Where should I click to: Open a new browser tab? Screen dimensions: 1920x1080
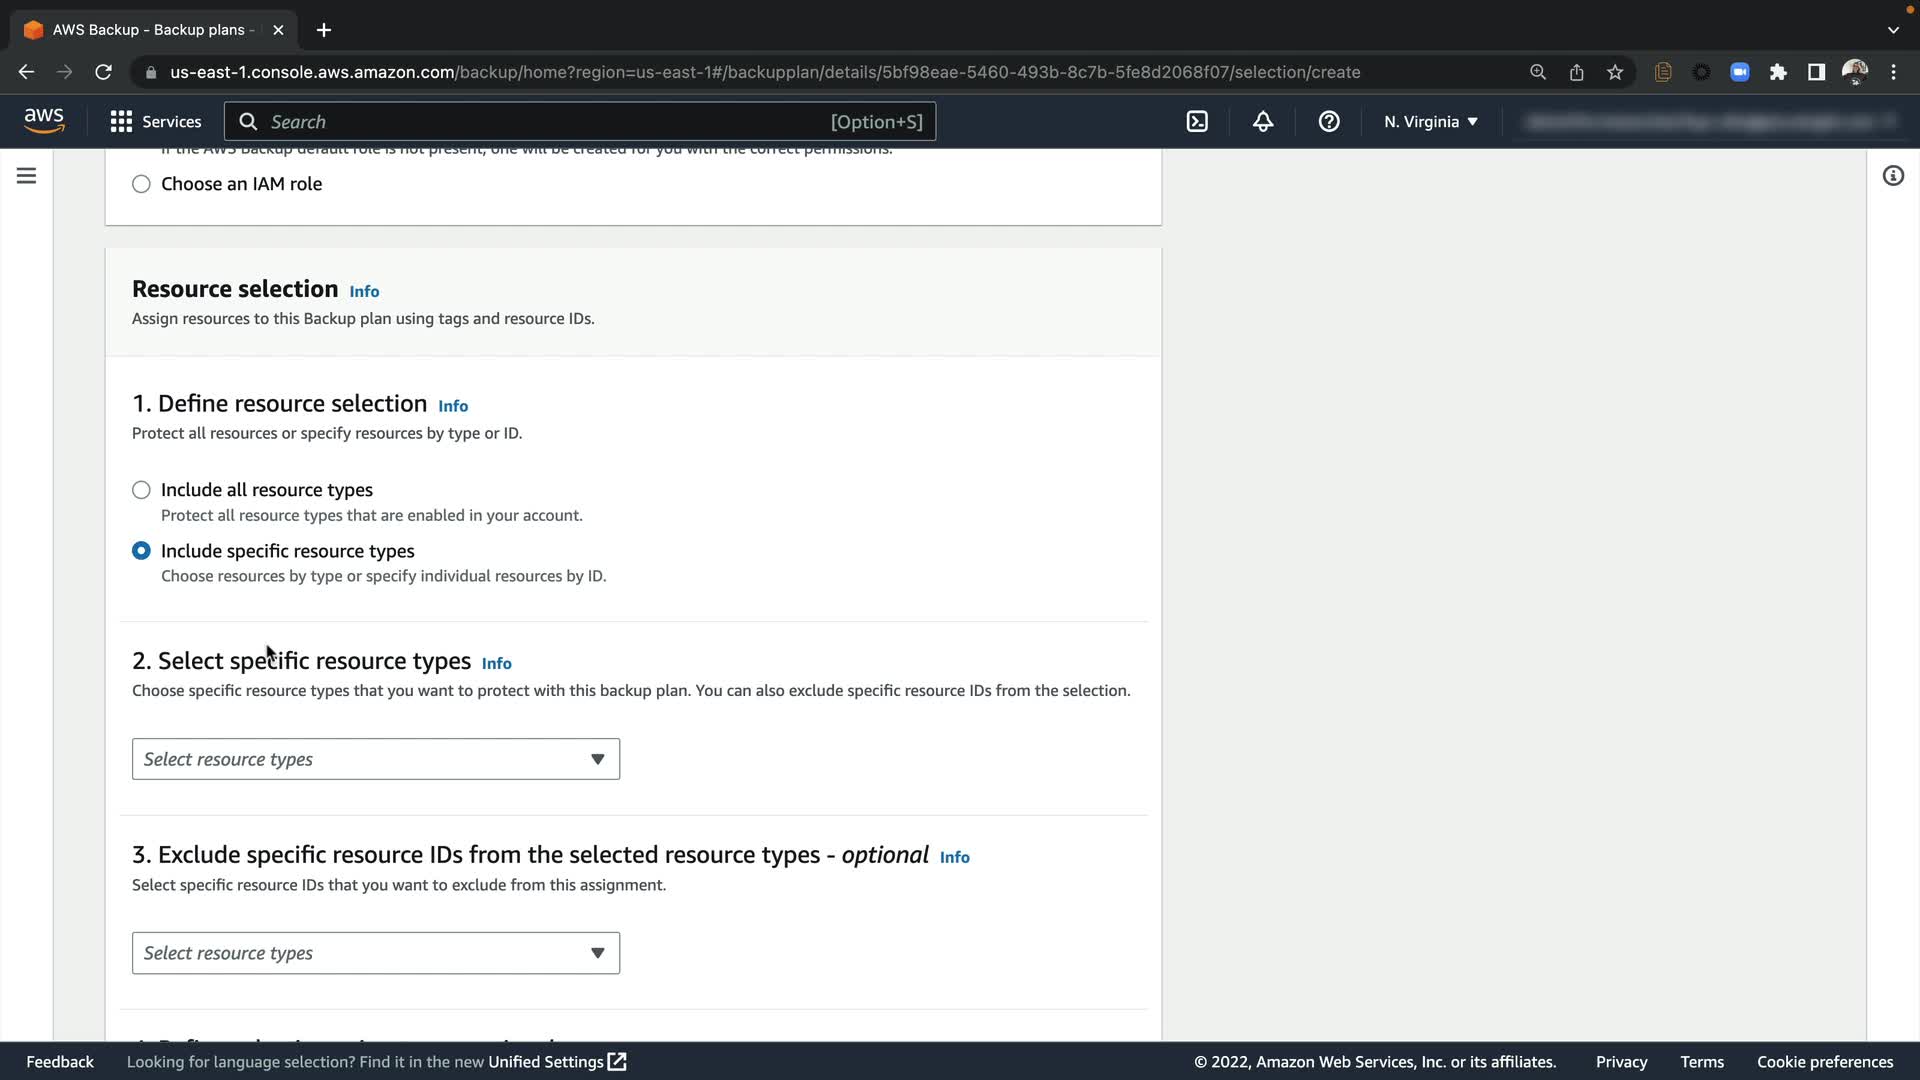tap(323, 30)
